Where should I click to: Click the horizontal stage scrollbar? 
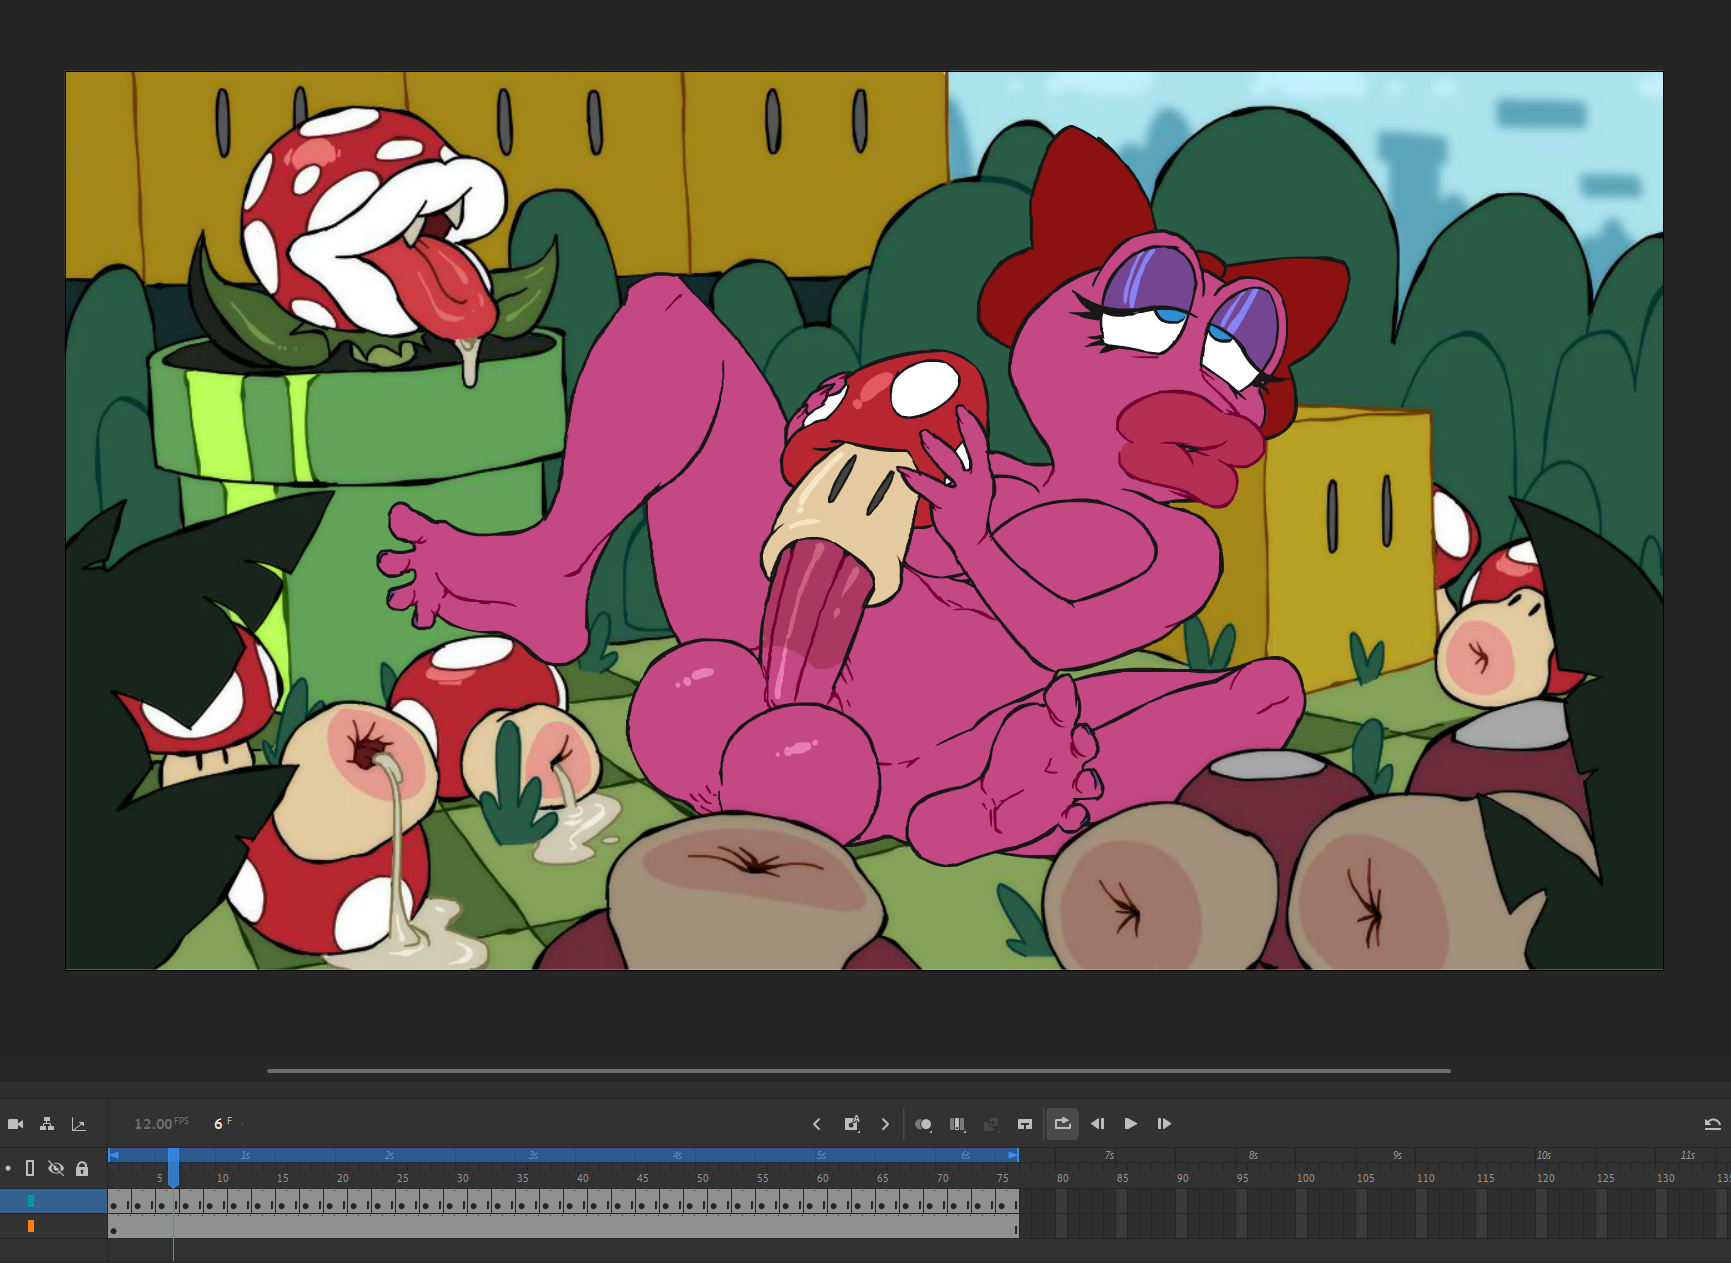[x=859, y=1071]
